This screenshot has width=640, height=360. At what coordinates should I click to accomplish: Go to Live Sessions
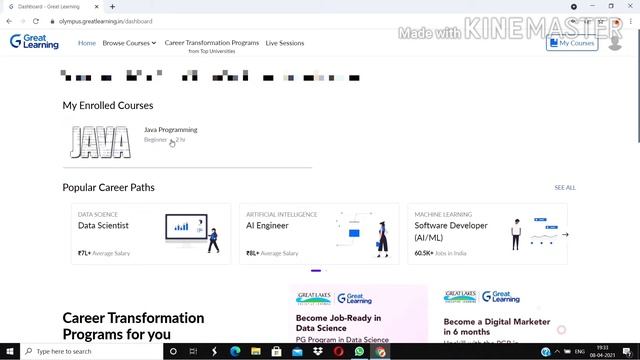(x=284, y=43)
